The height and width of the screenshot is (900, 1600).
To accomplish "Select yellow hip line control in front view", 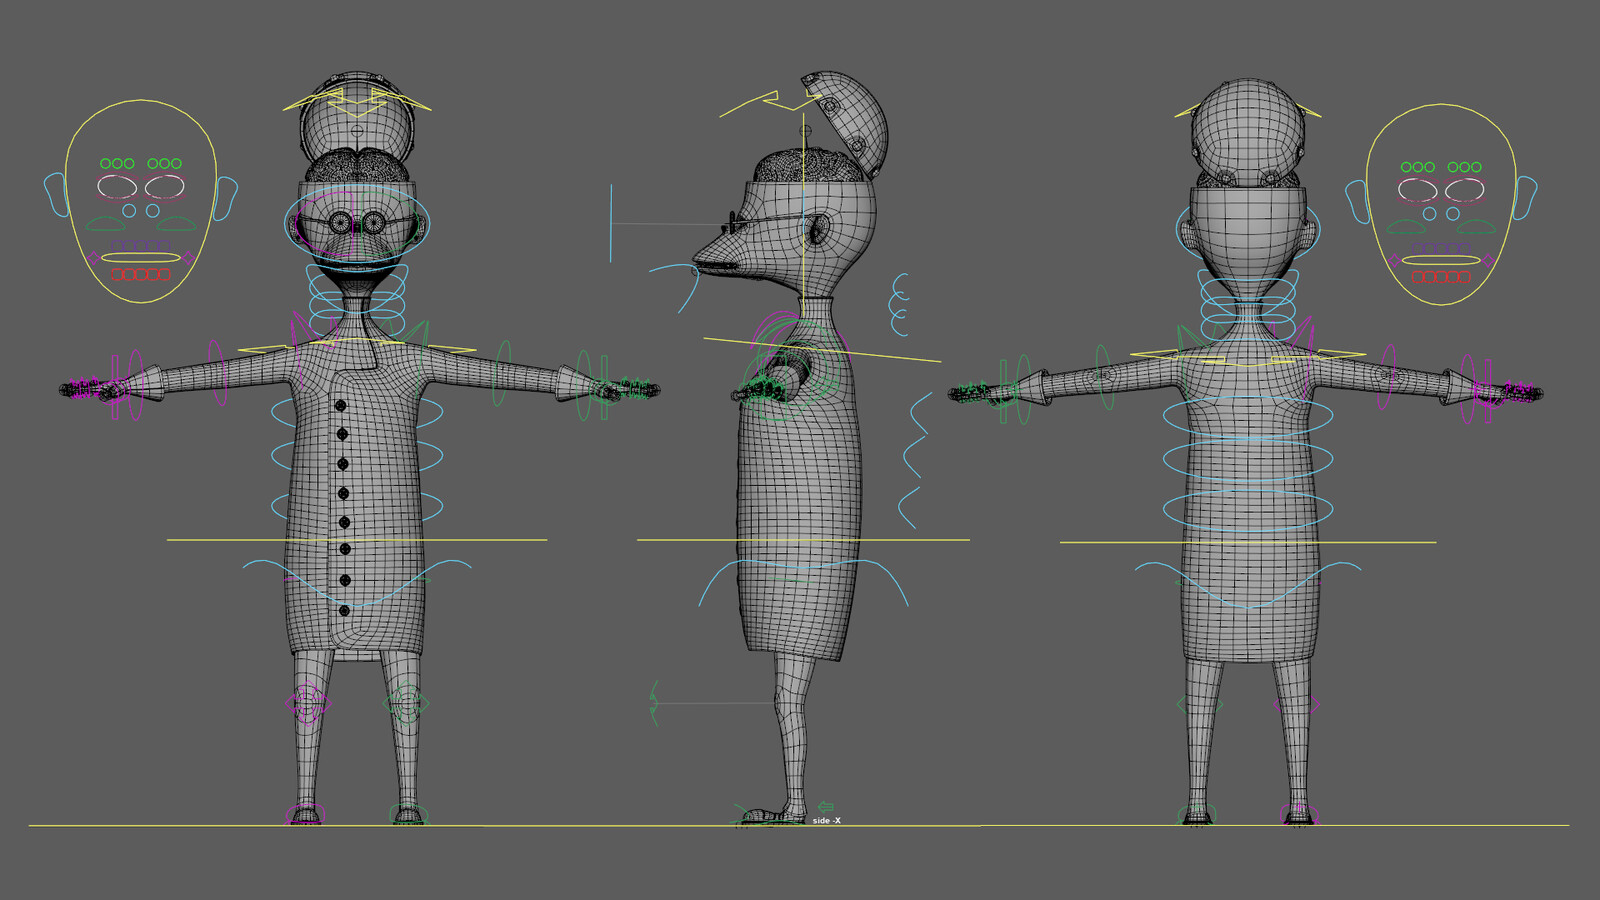I will (357, 540).
